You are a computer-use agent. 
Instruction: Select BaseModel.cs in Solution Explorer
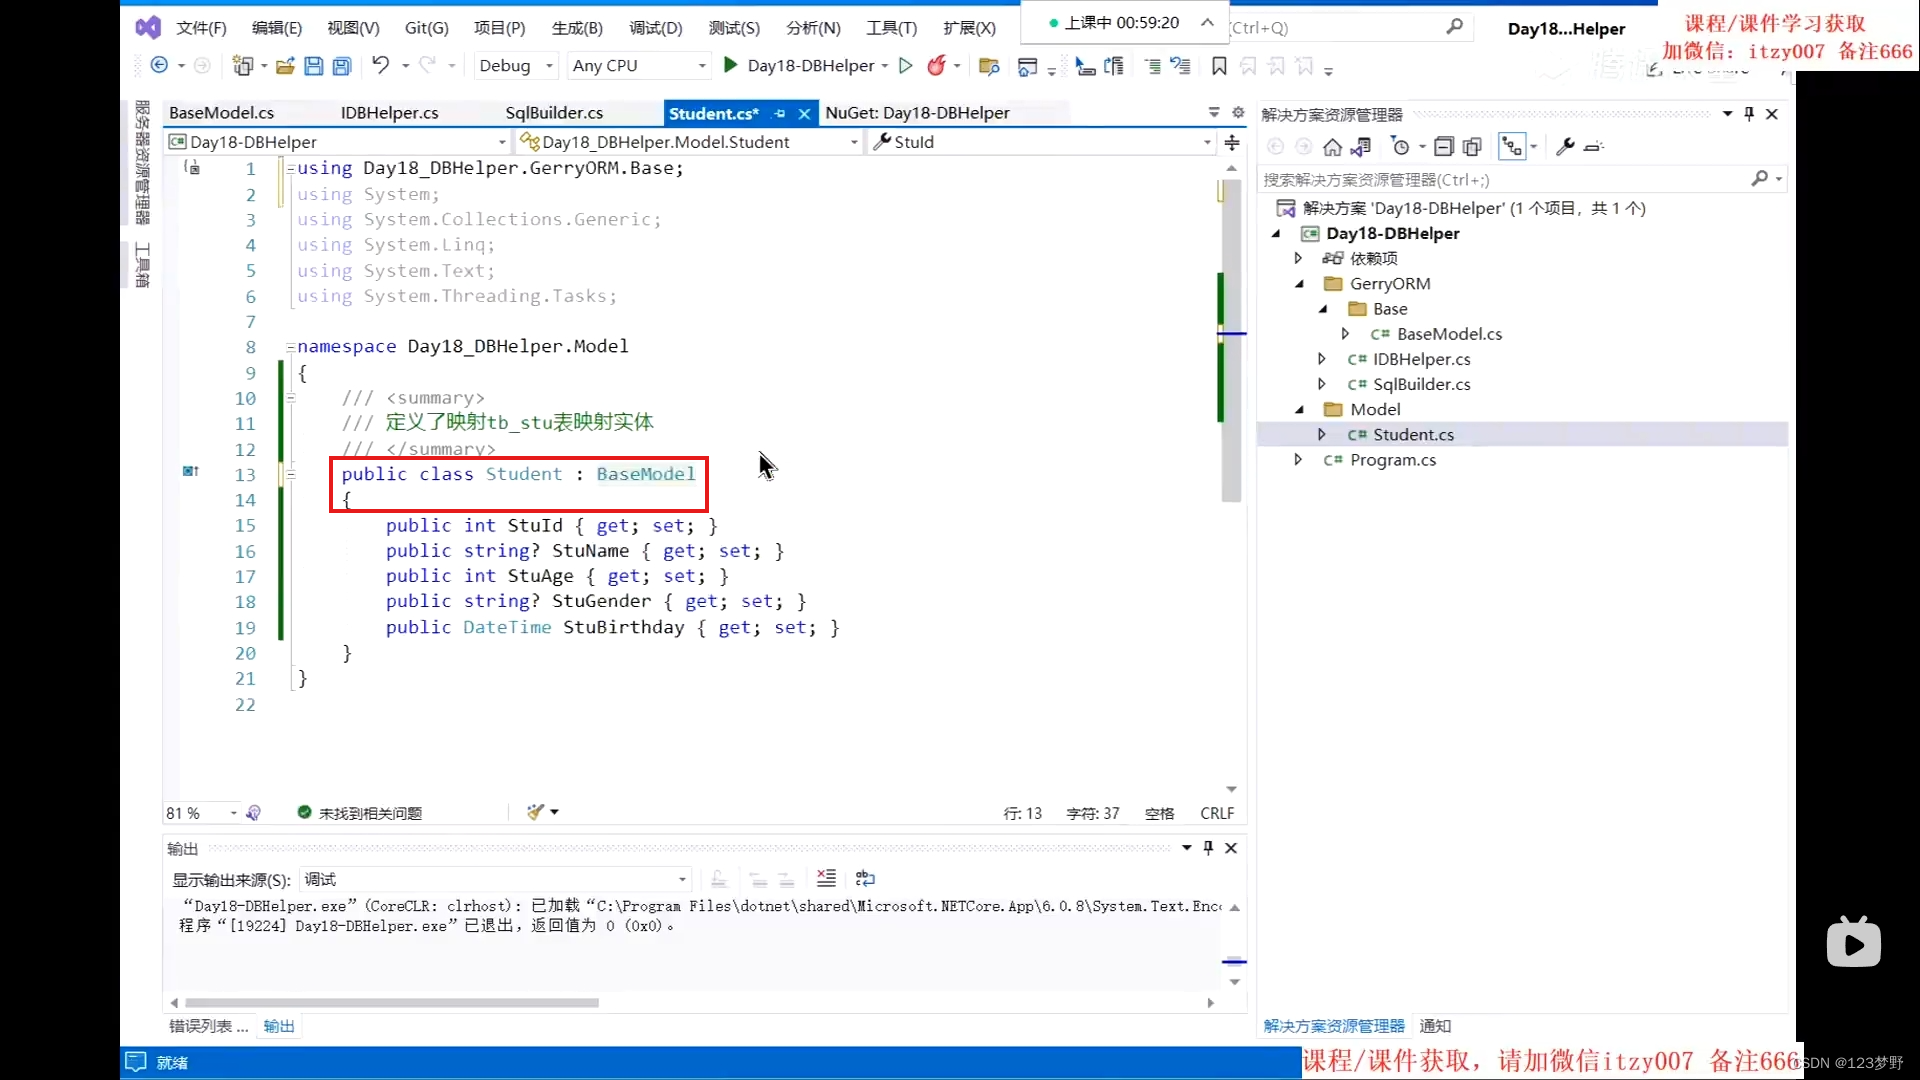coord(1449,334)
